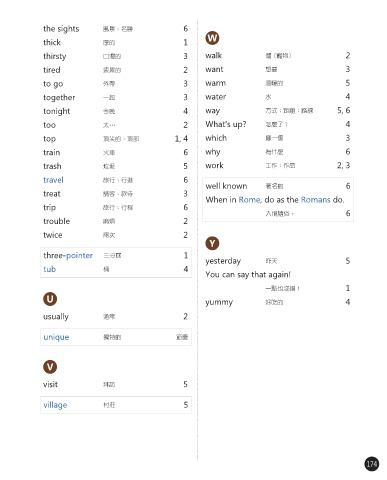Click the brown V section letter icon
Screen dimensions: 387x480
point(50,367)
